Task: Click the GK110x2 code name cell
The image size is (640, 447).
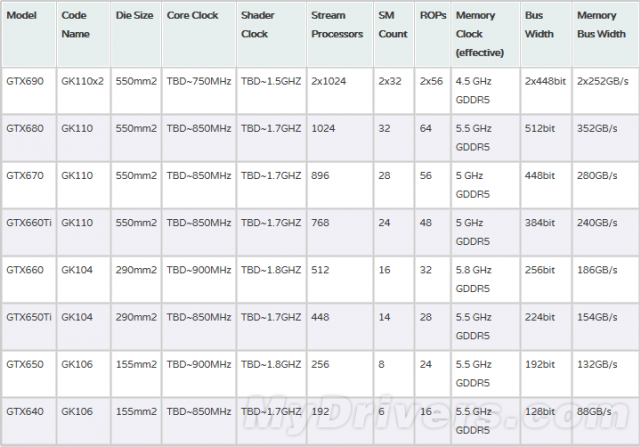Action: click(84, 91)
